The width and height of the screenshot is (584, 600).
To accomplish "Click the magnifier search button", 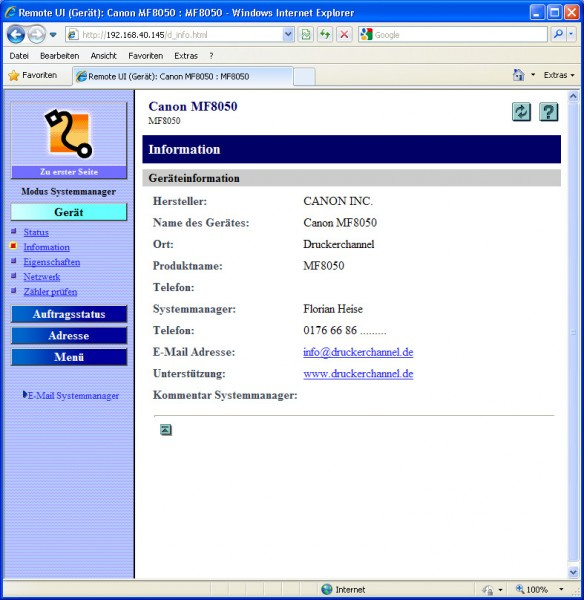I will (x=558, y=34).
